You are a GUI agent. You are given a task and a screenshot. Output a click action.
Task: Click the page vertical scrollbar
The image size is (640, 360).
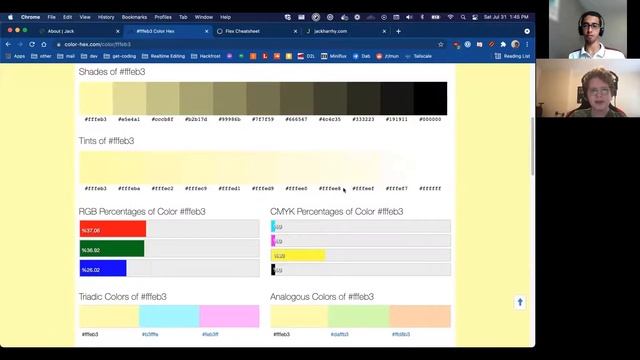tap(532, 146)
